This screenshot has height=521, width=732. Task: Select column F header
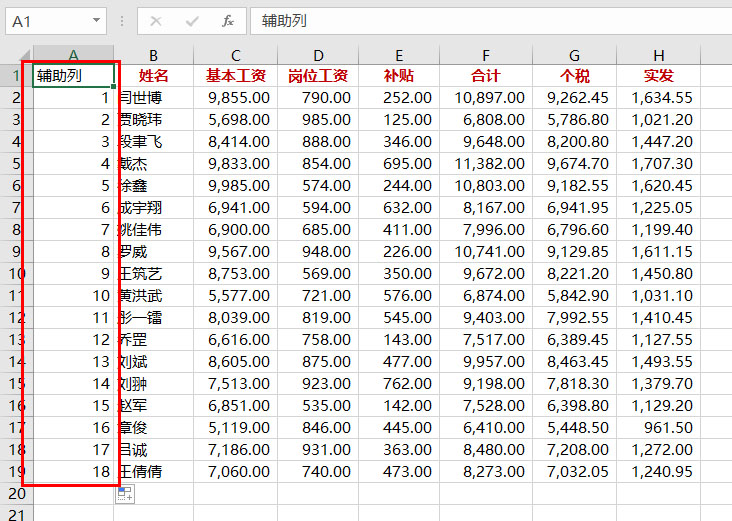click(486, 55)
